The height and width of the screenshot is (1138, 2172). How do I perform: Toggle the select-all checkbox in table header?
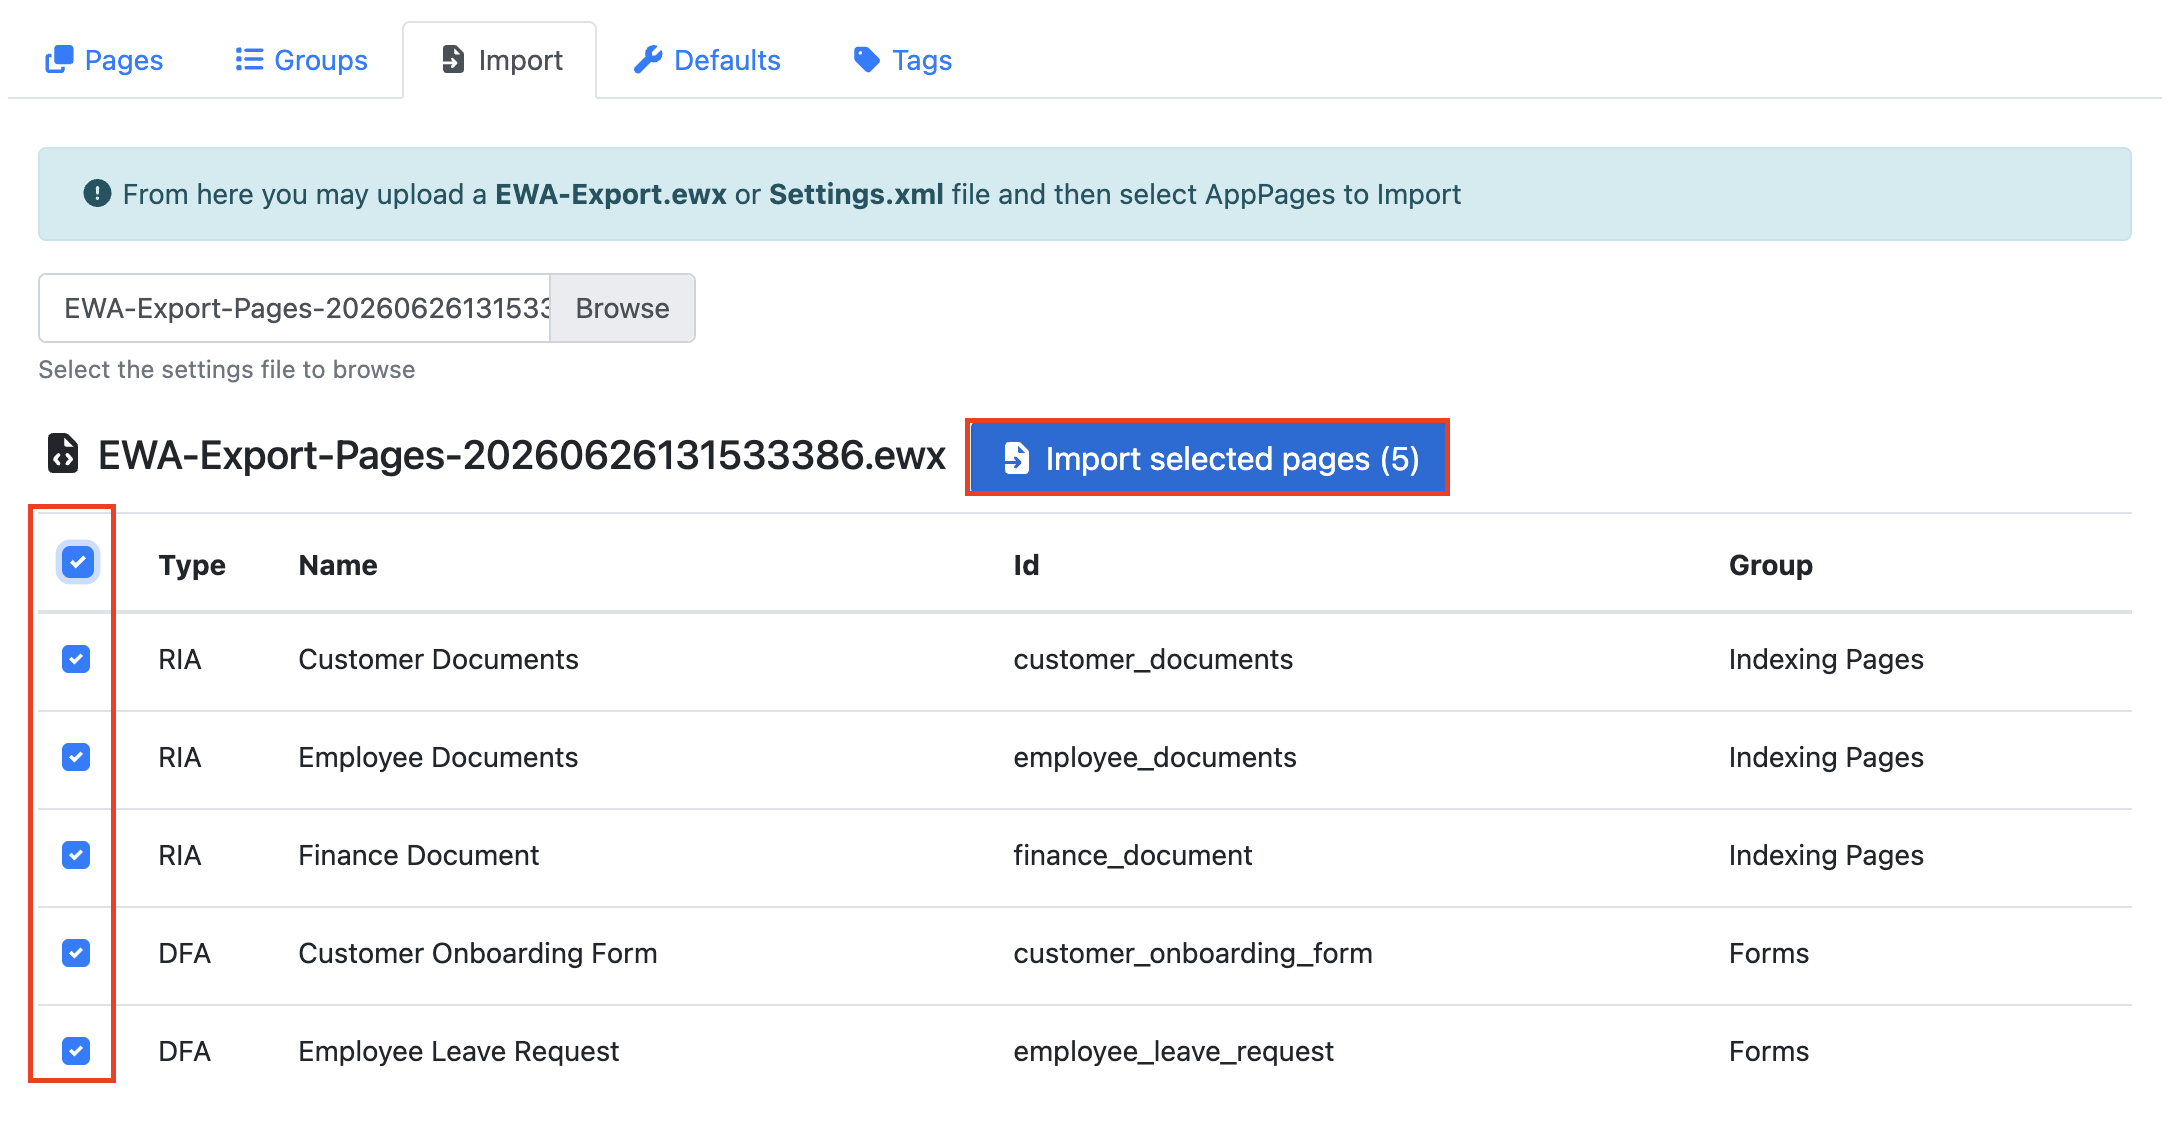[78, 562]
